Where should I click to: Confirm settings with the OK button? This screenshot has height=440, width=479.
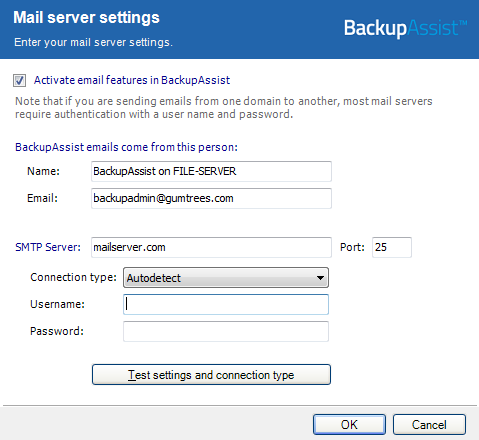[349, 424]
